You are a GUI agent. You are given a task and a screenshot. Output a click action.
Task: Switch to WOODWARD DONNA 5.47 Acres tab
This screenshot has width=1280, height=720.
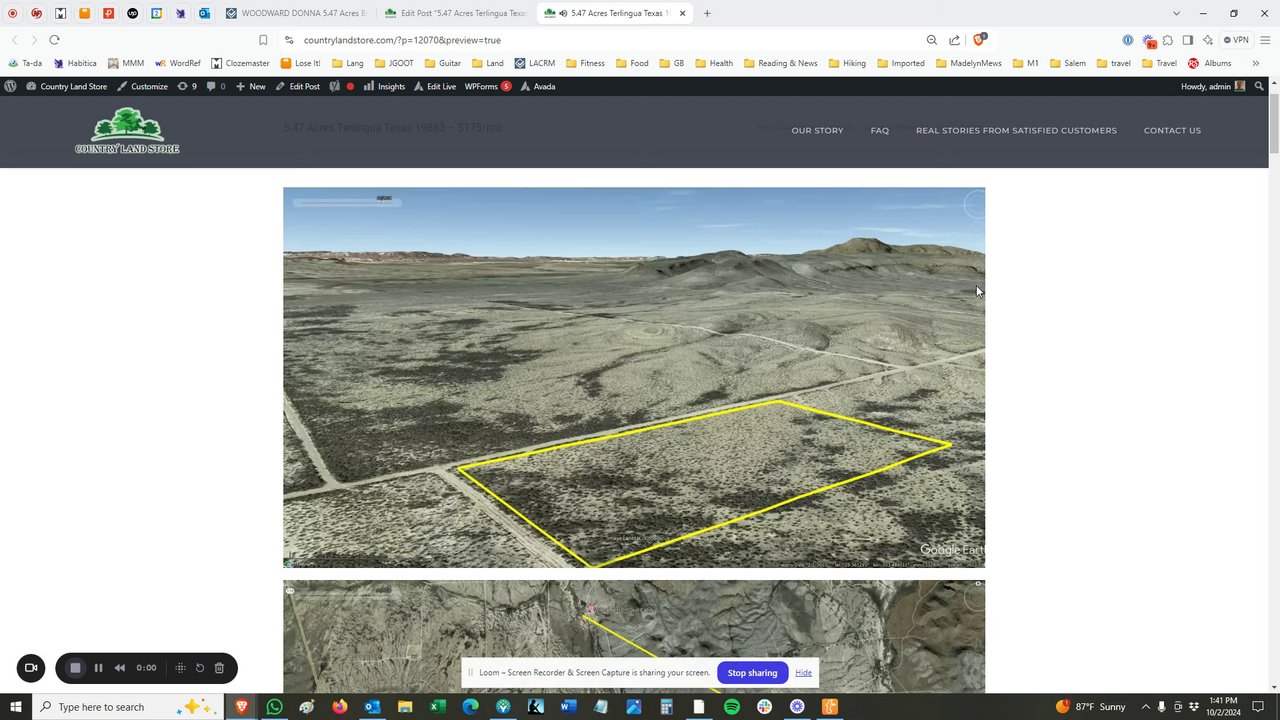tap(297, 13)
